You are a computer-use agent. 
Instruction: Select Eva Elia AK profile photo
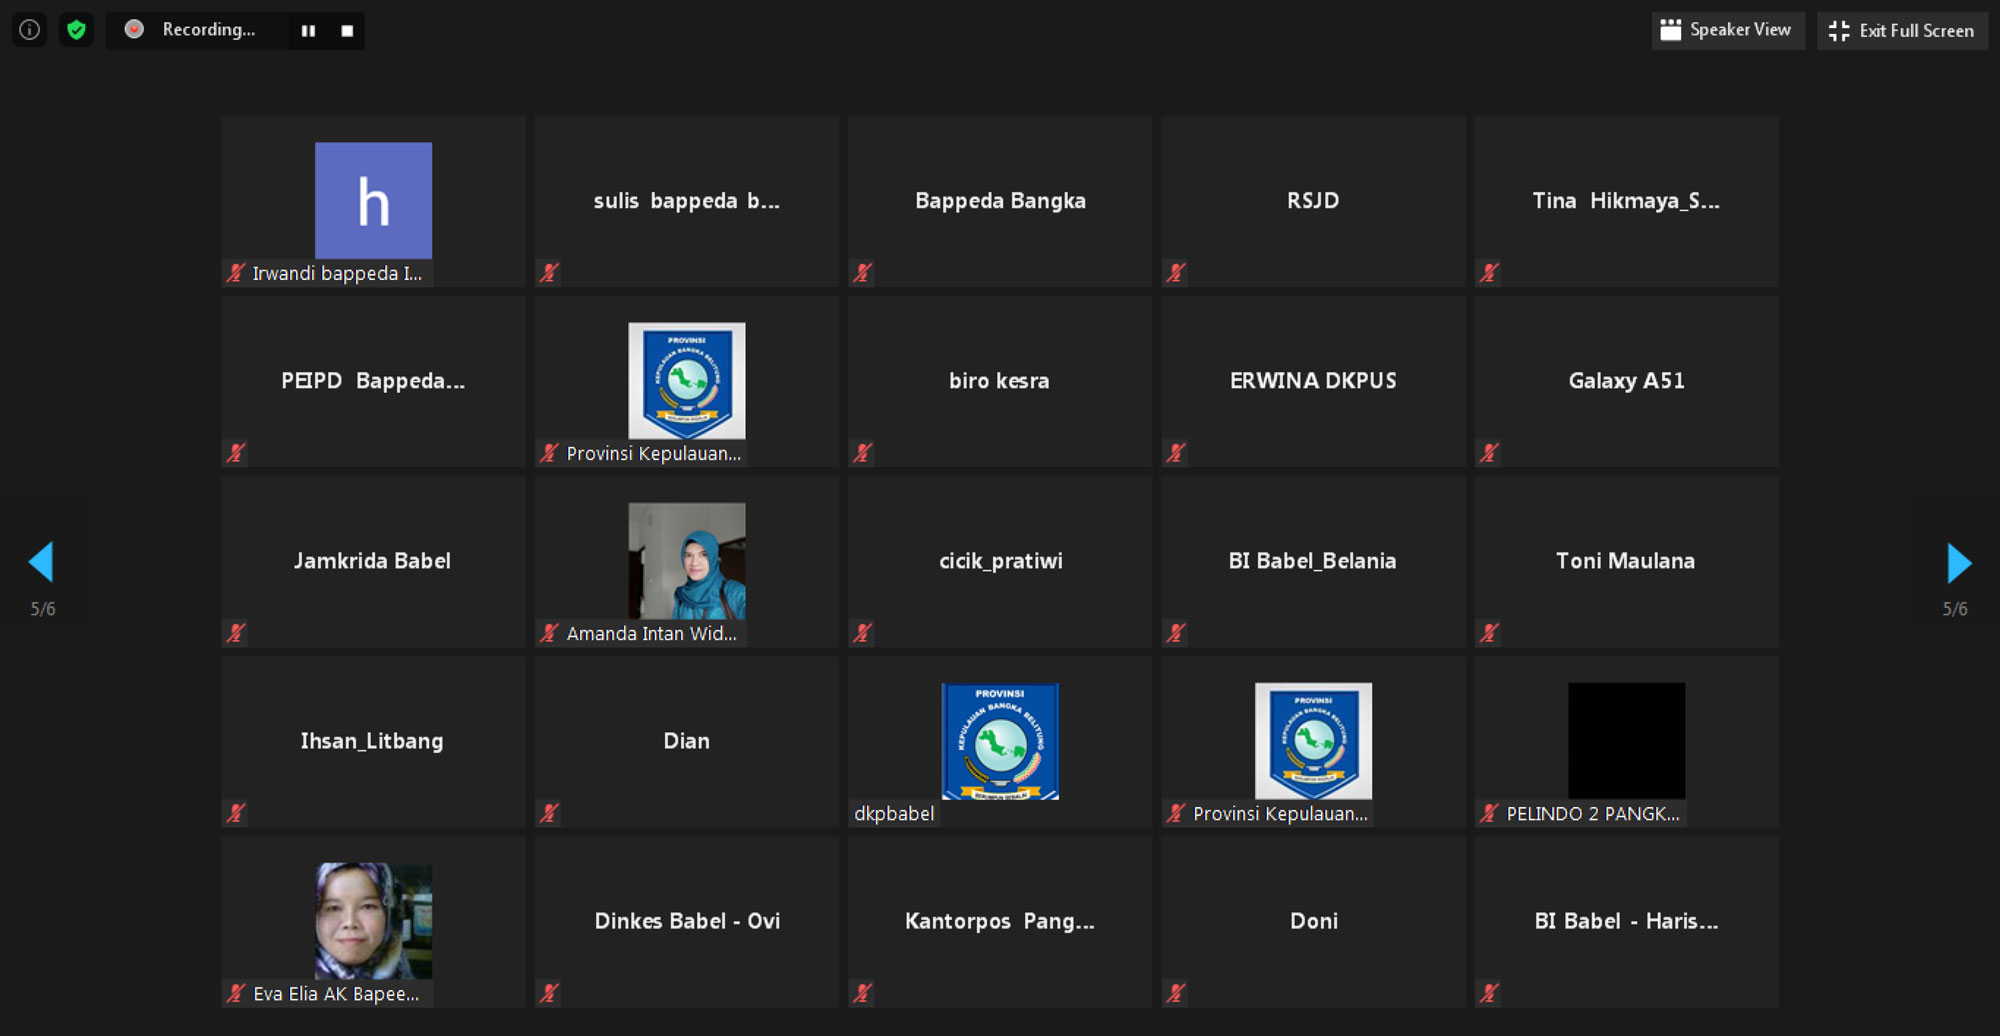[x=373, y=920]
